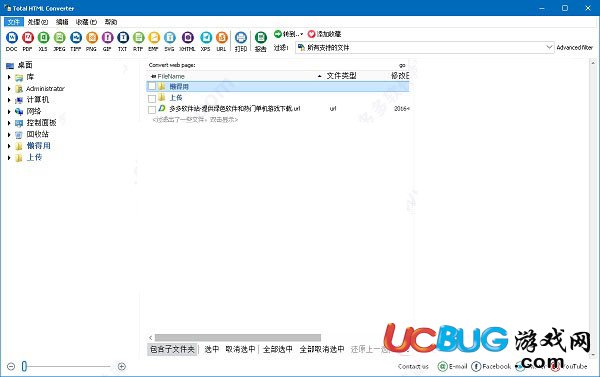Click the Convert web page input field
The width and height of the screenshot is (600, 377).
tap(297, 65)
